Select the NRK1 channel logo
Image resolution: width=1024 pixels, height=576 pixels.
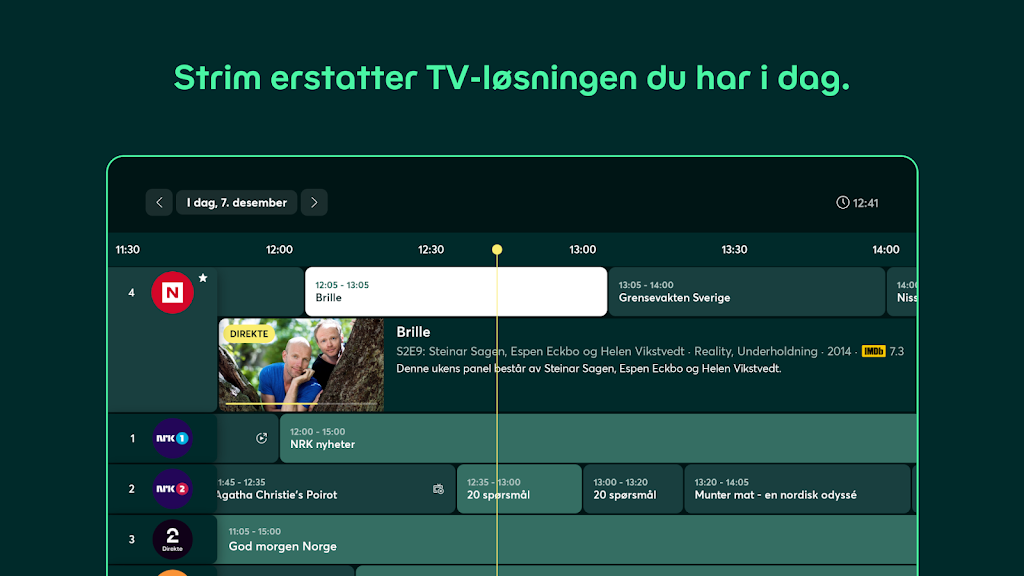[x=172, y=438]
